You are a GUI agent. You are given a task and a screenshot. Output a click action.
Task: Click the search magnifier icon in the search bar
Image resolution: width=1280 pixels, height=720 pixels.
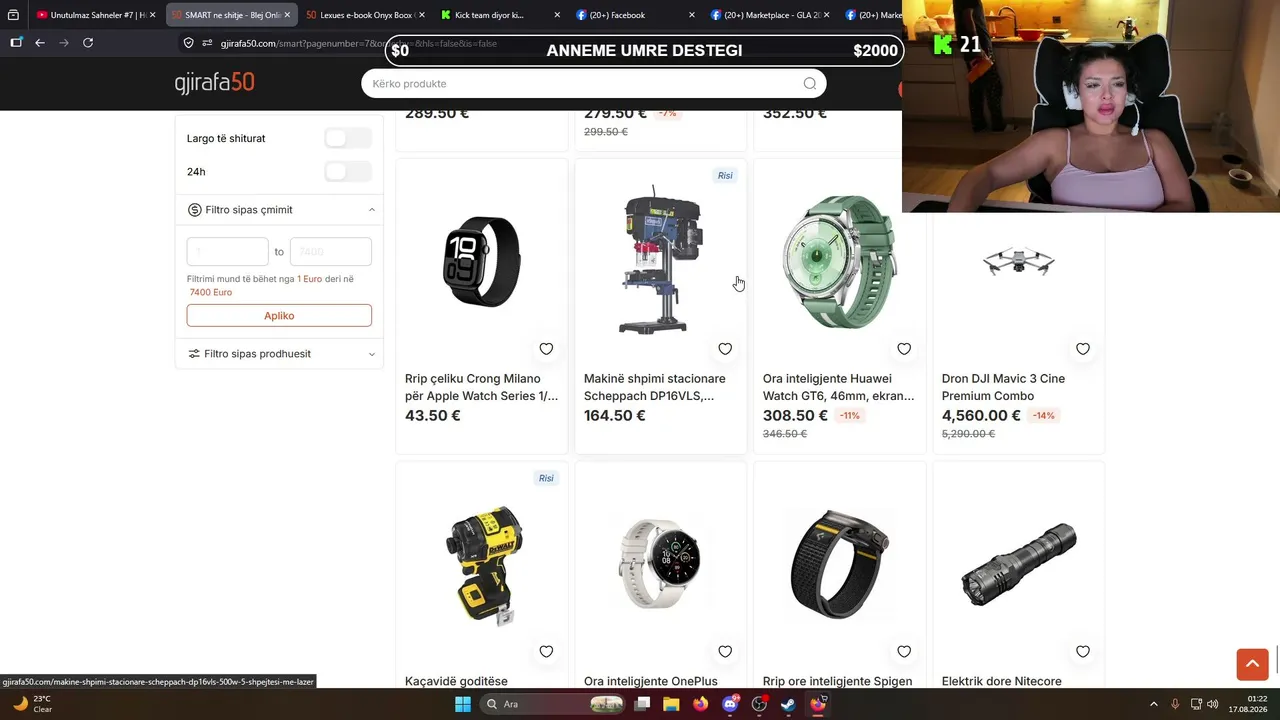tap(810, 84)
